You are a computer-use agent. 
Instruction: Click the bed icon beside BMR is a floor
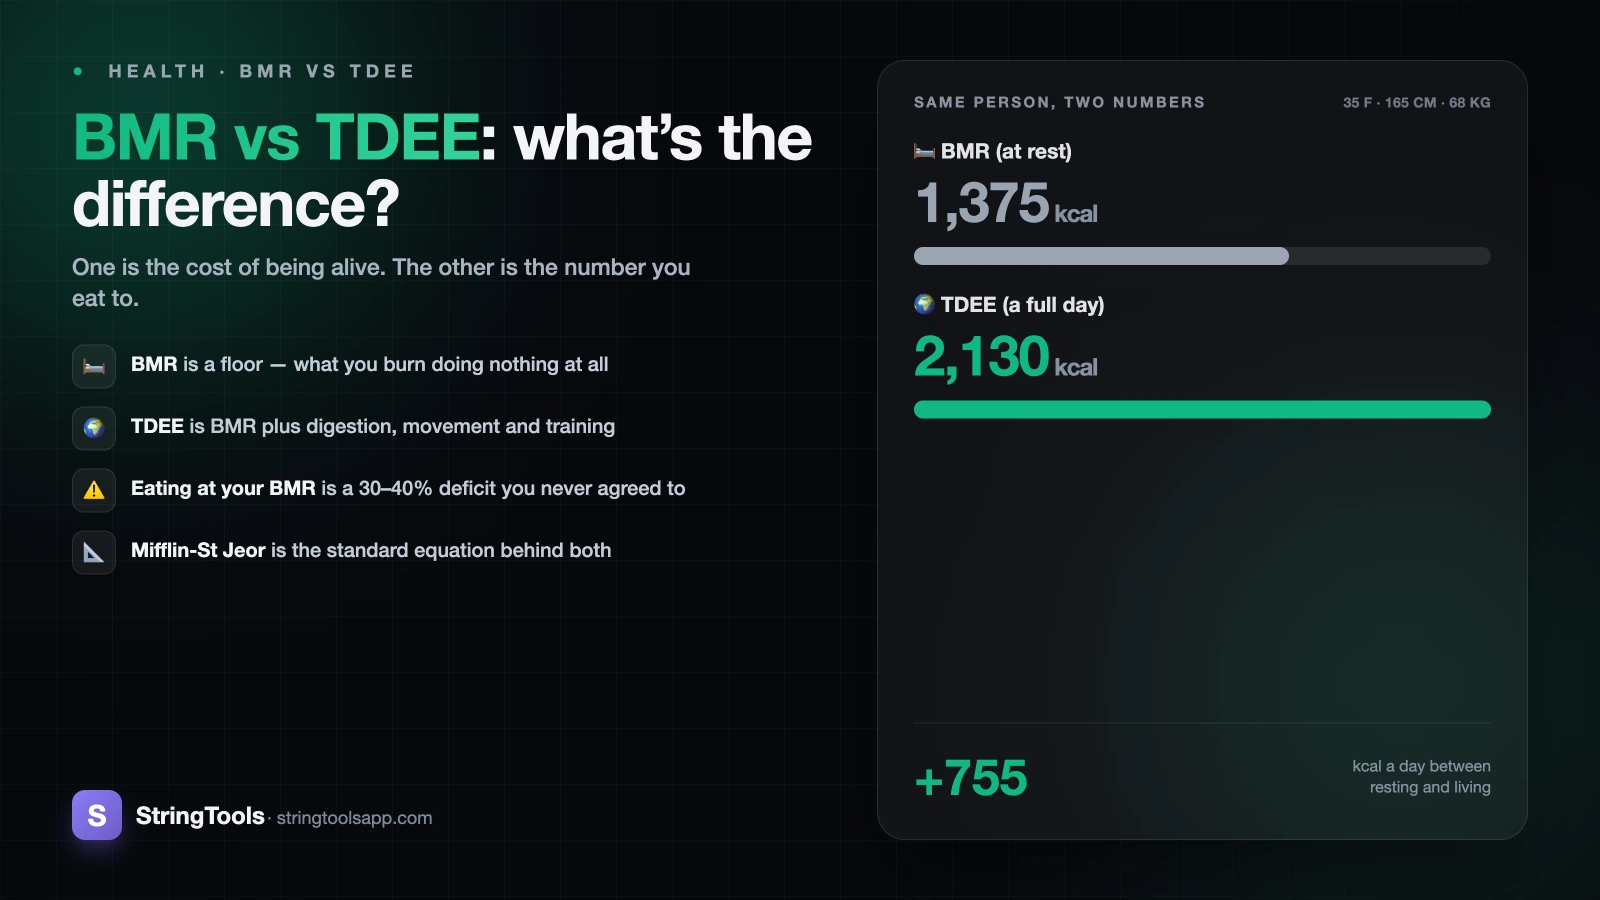(94, 366)
